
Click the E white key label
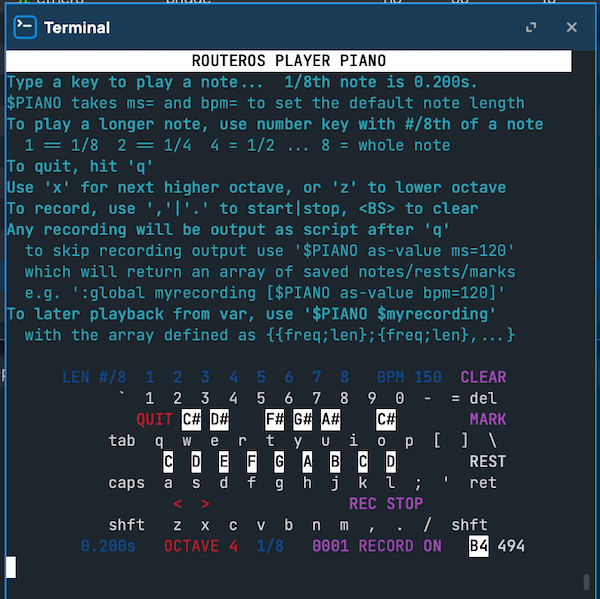(x=224, y=462)
